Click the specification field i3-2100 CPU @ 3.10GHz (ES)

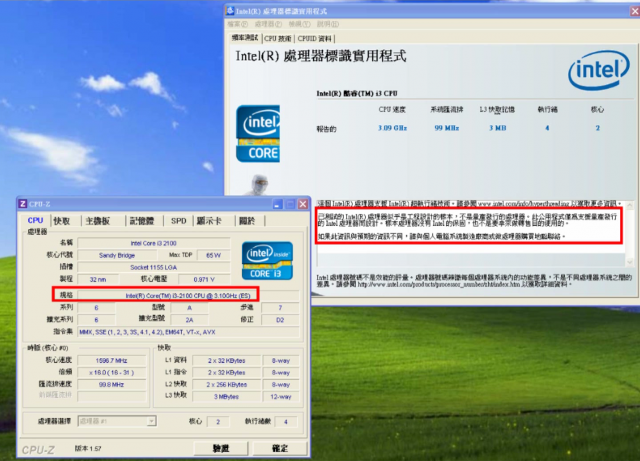pyautogui.click(x=188, y=295)
